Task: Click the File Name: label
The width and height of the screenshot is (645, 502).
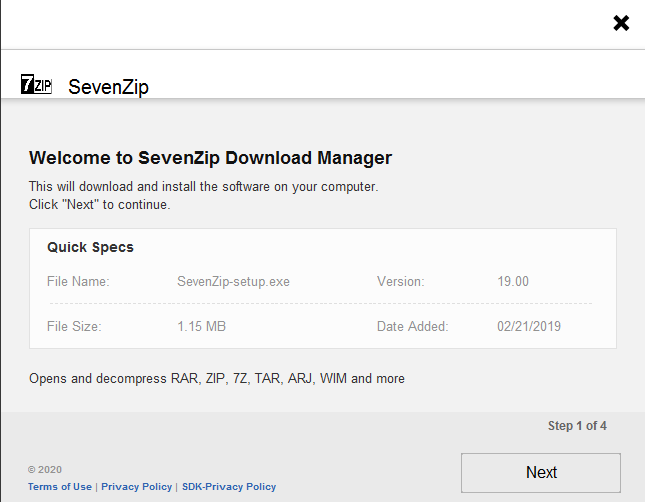Action: [x=78, y=281]
